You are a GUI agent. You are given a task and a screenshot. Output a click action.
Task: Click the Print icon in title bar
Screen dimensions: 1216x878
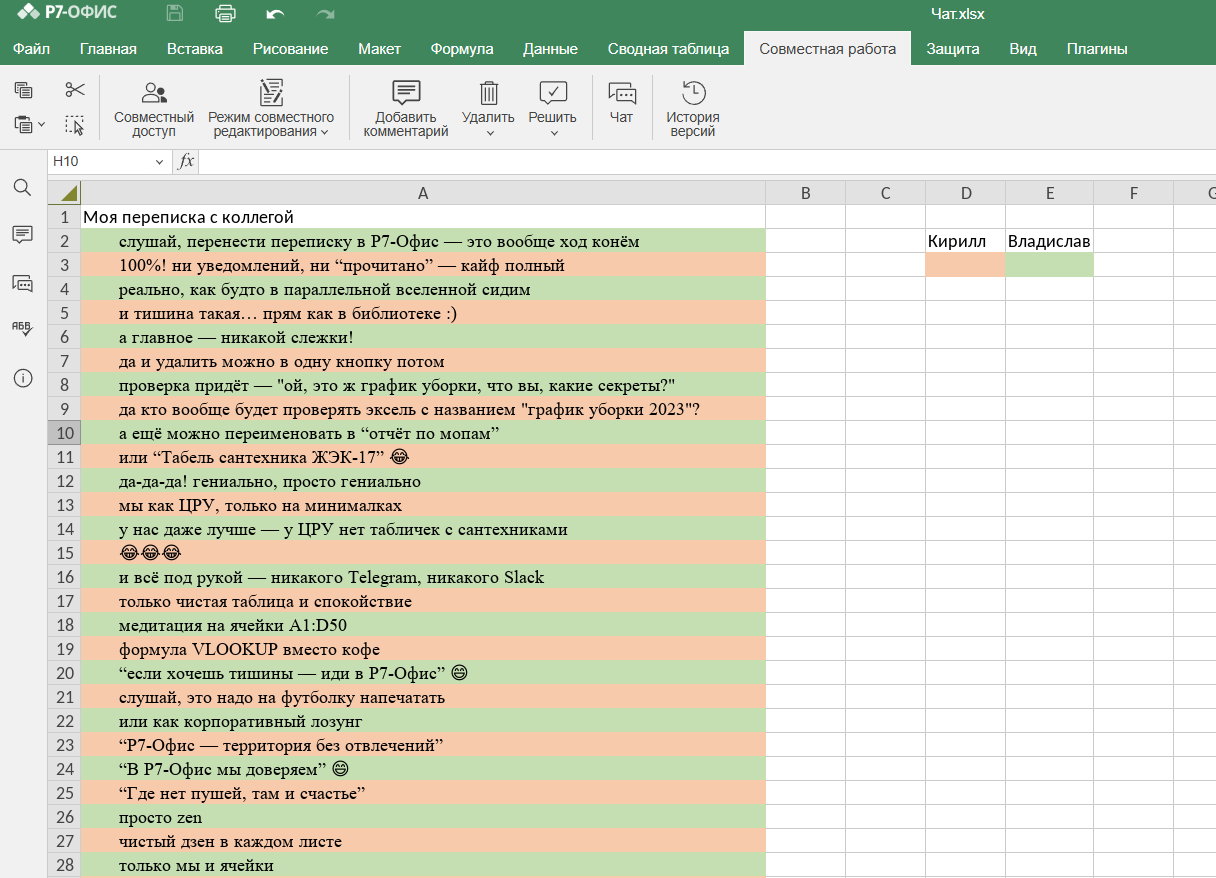coord(226,14)
